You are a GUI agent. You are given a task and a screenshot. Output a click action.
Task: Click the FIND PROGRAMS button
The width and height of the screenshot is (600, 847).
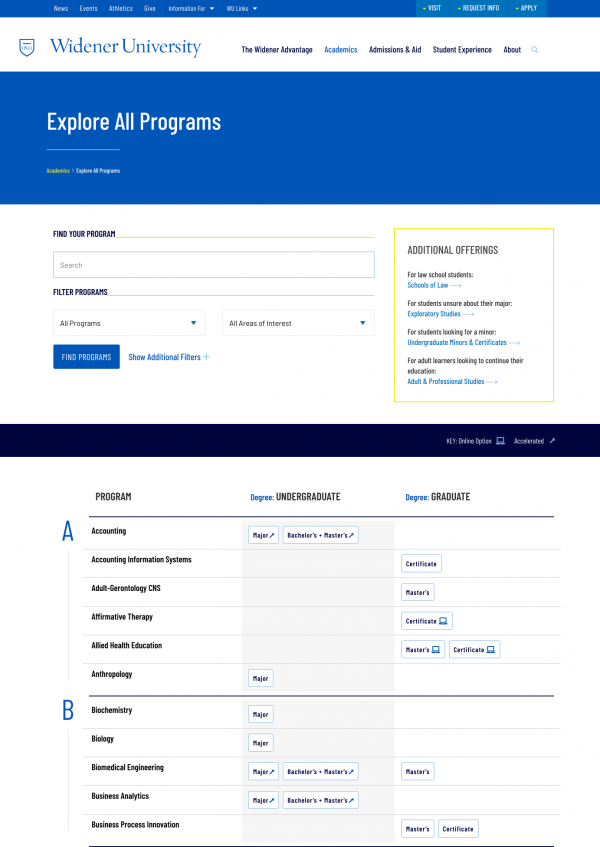86,357
